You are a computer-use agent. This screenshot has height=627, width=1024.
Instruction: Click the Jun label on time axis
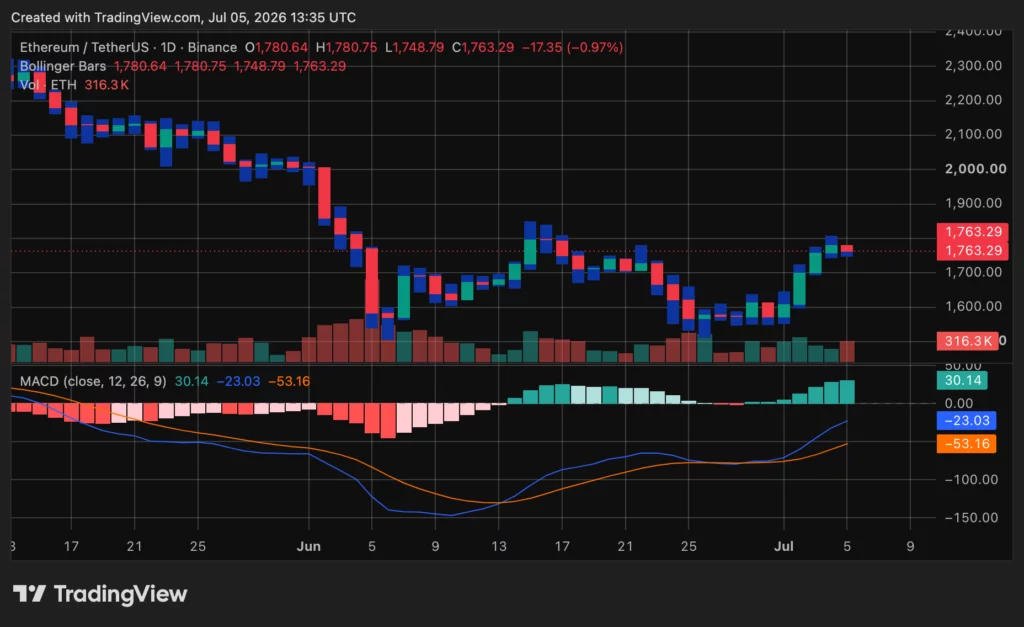pos(308,546)
